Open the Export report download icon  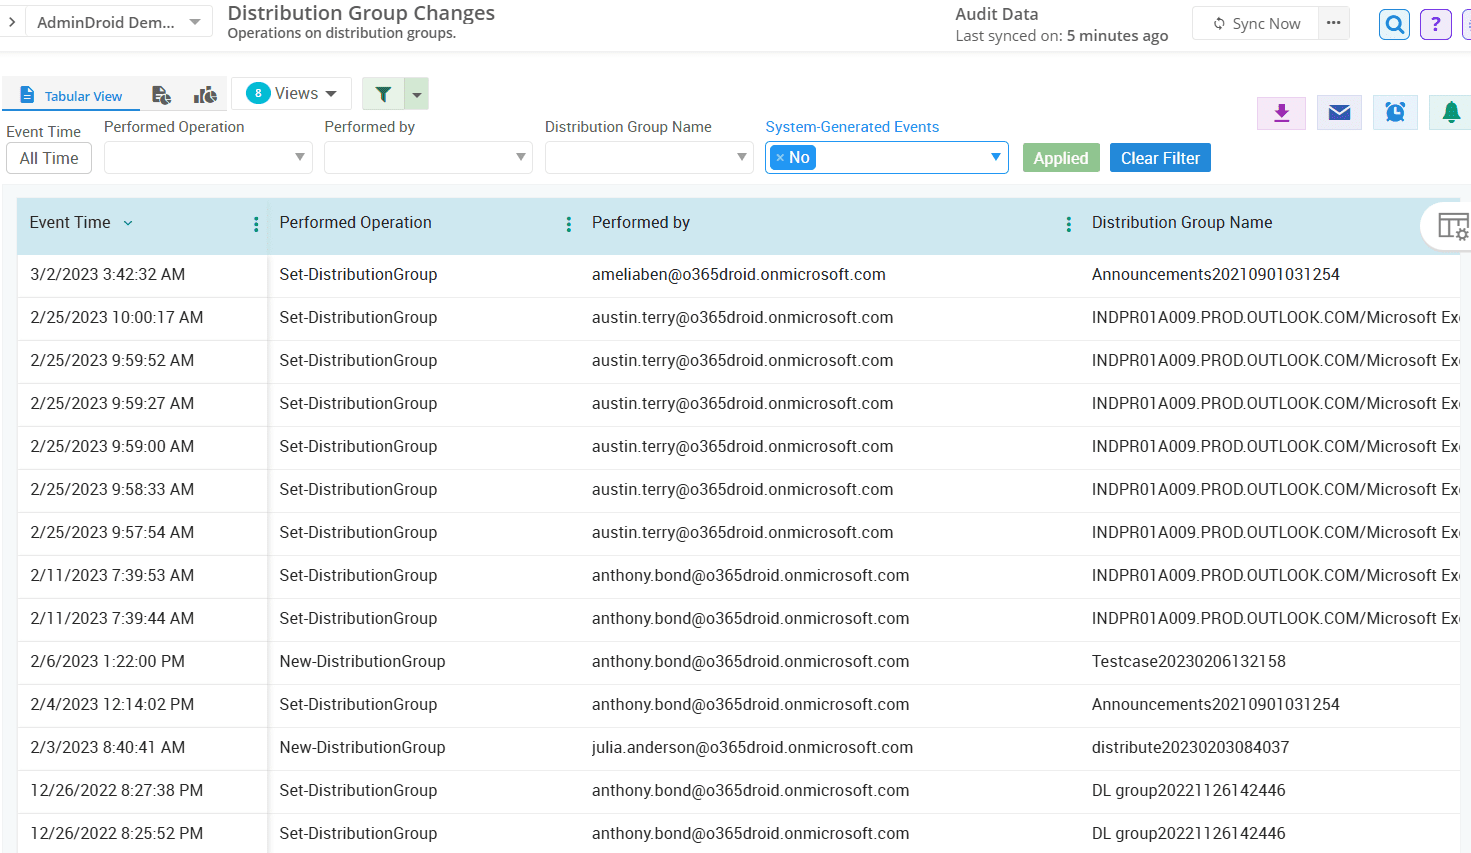tap(1281, 112)
